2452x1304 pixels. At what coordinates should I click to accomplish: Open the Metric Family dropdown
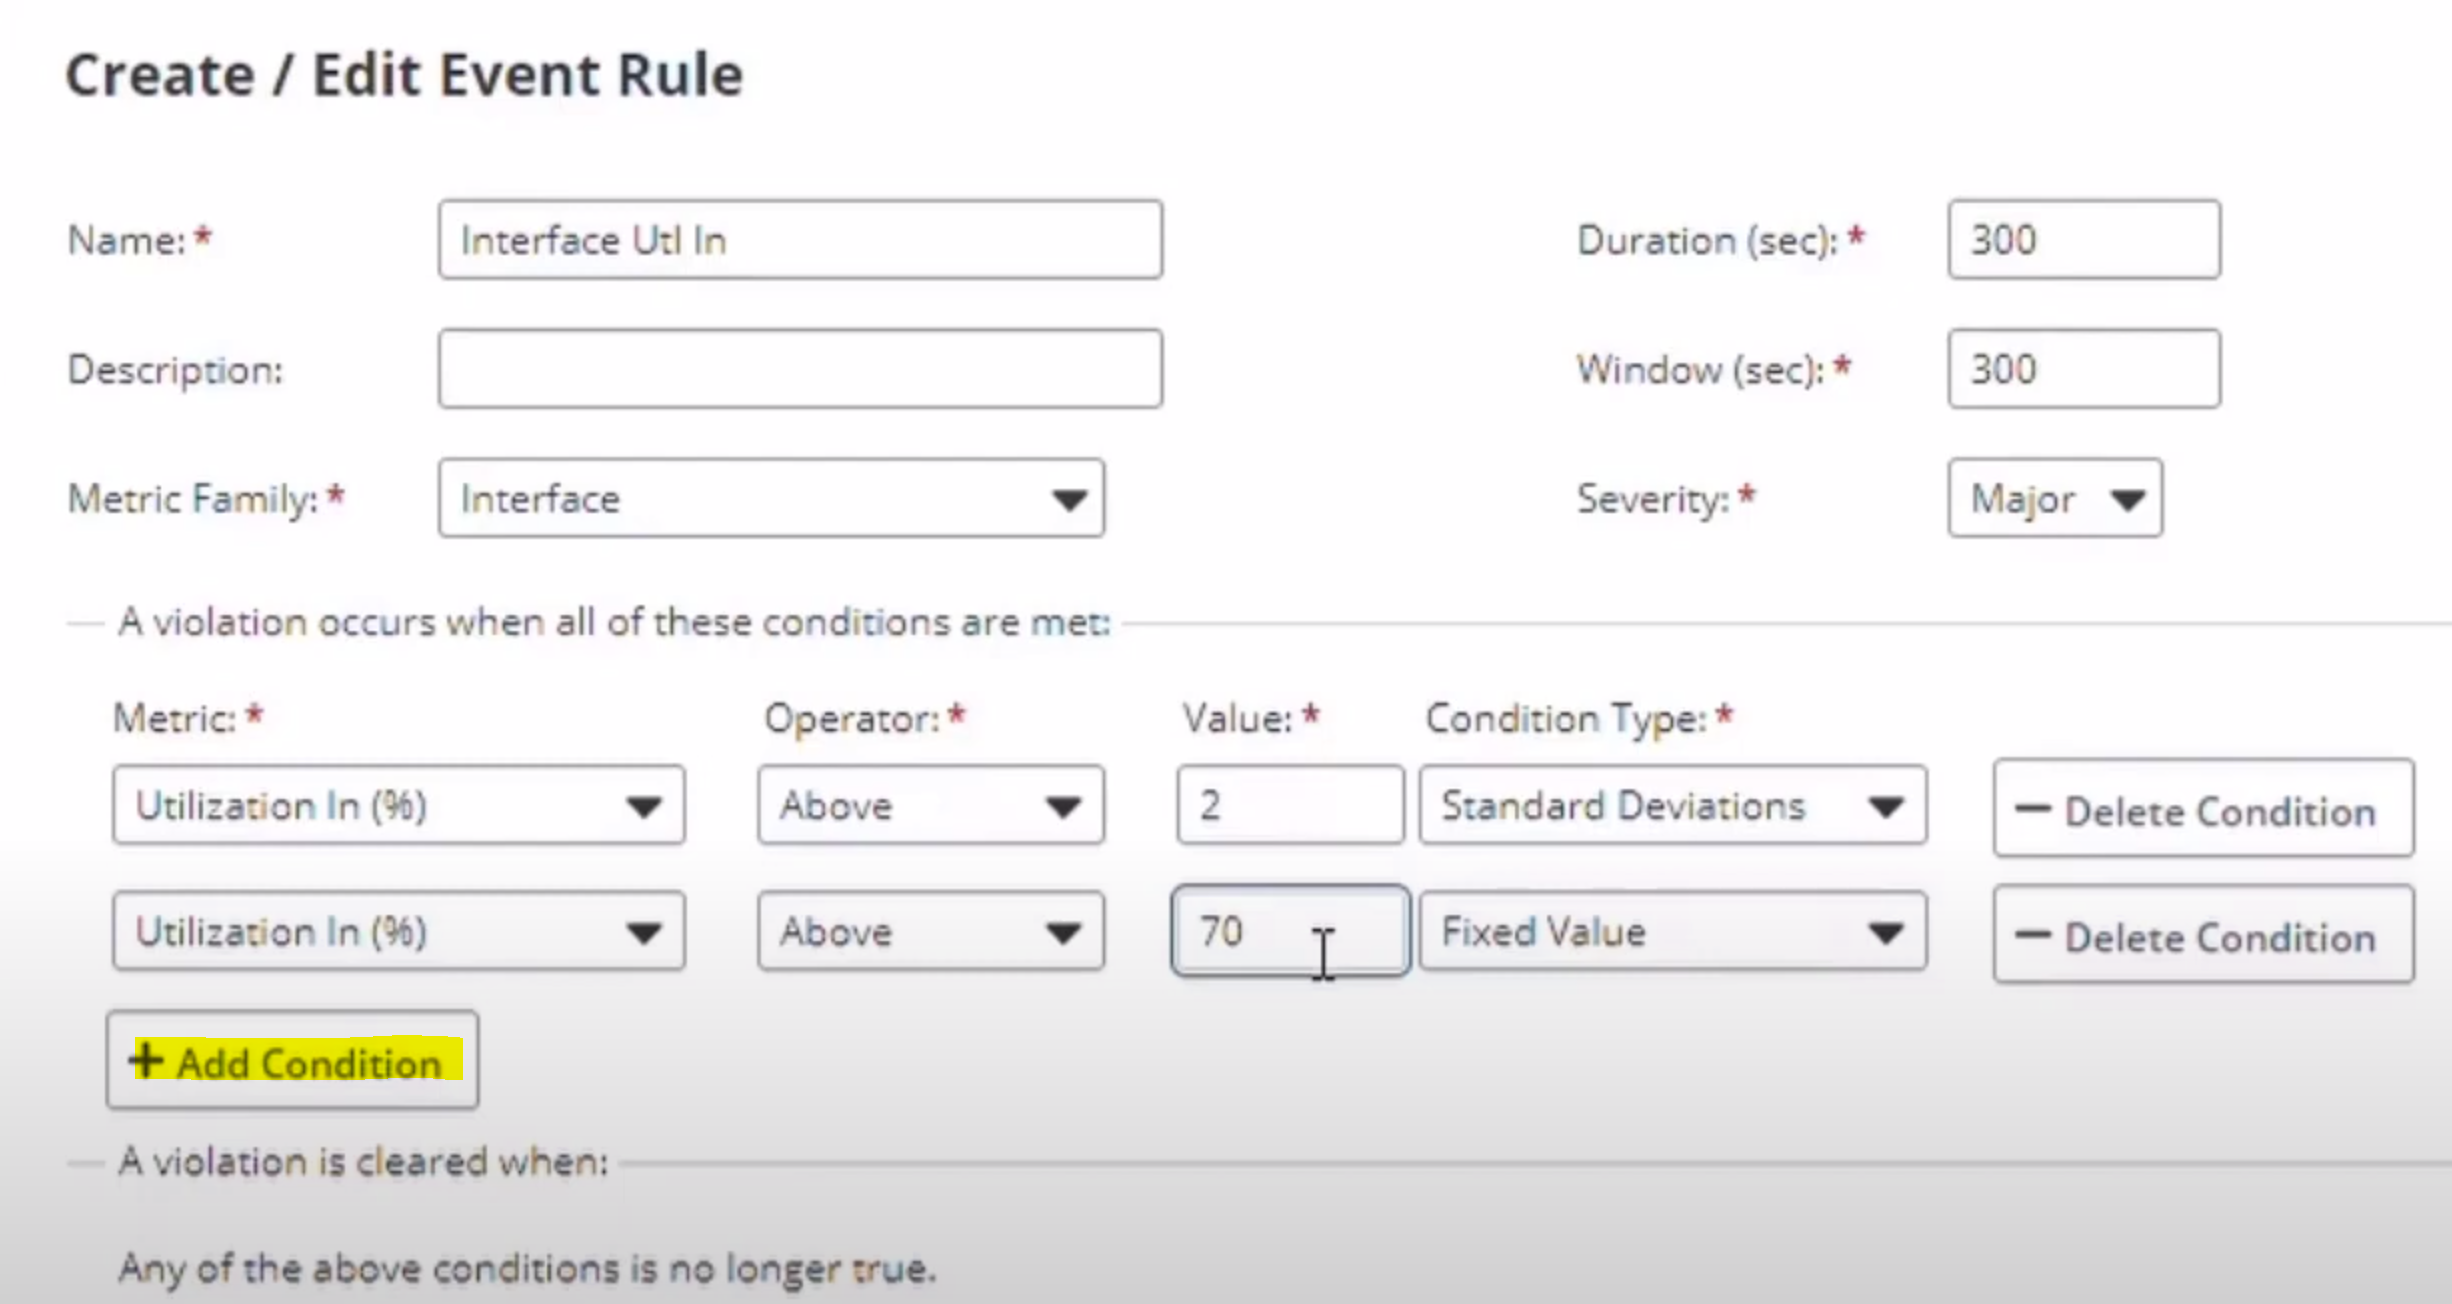coord(771,499)
